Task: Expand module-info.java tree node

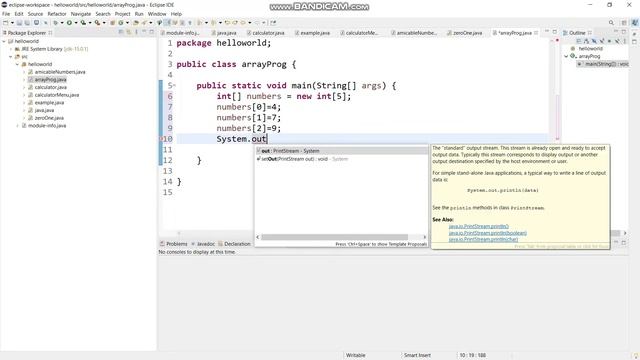Action: point(18,126)
